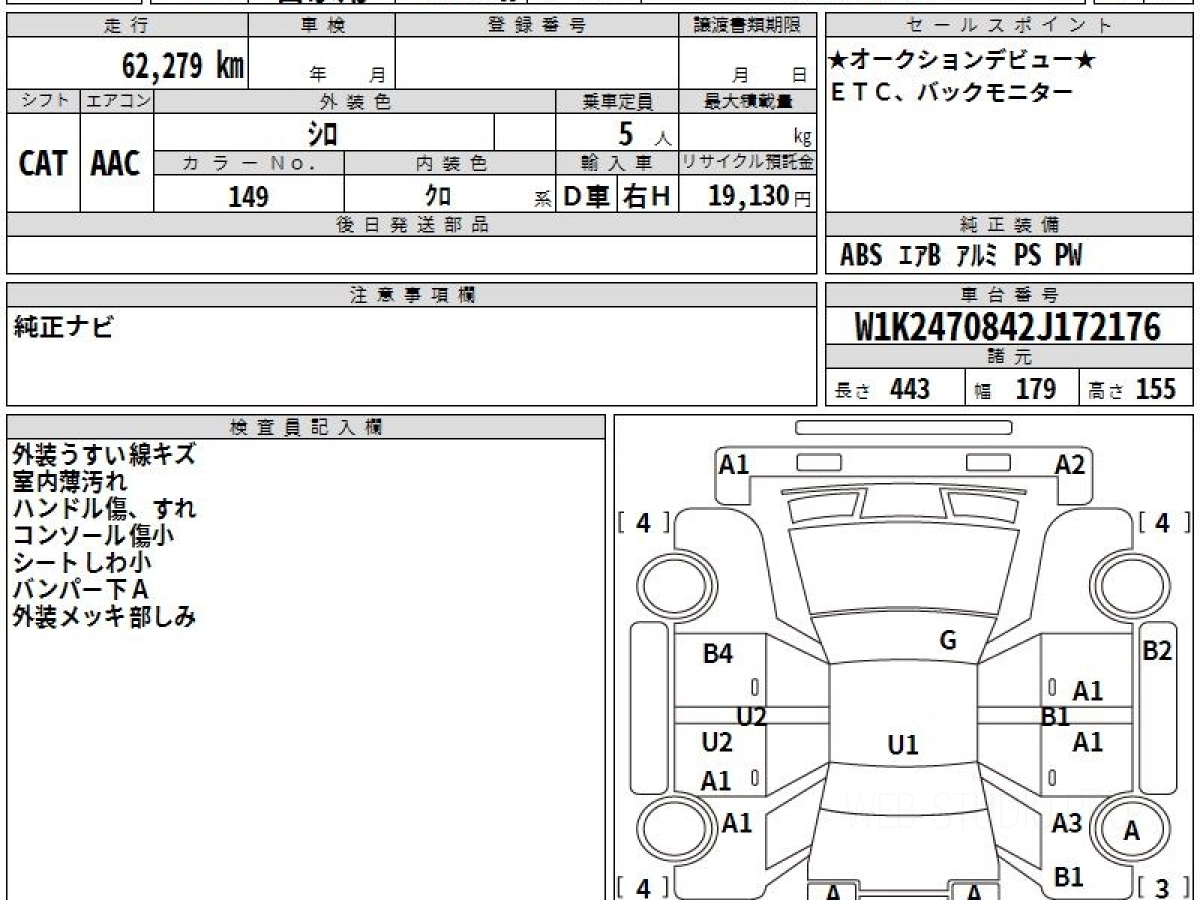Select the 右H steering cell
The width and height of the screenshot is (1200, 900).
tap(647, 197)
